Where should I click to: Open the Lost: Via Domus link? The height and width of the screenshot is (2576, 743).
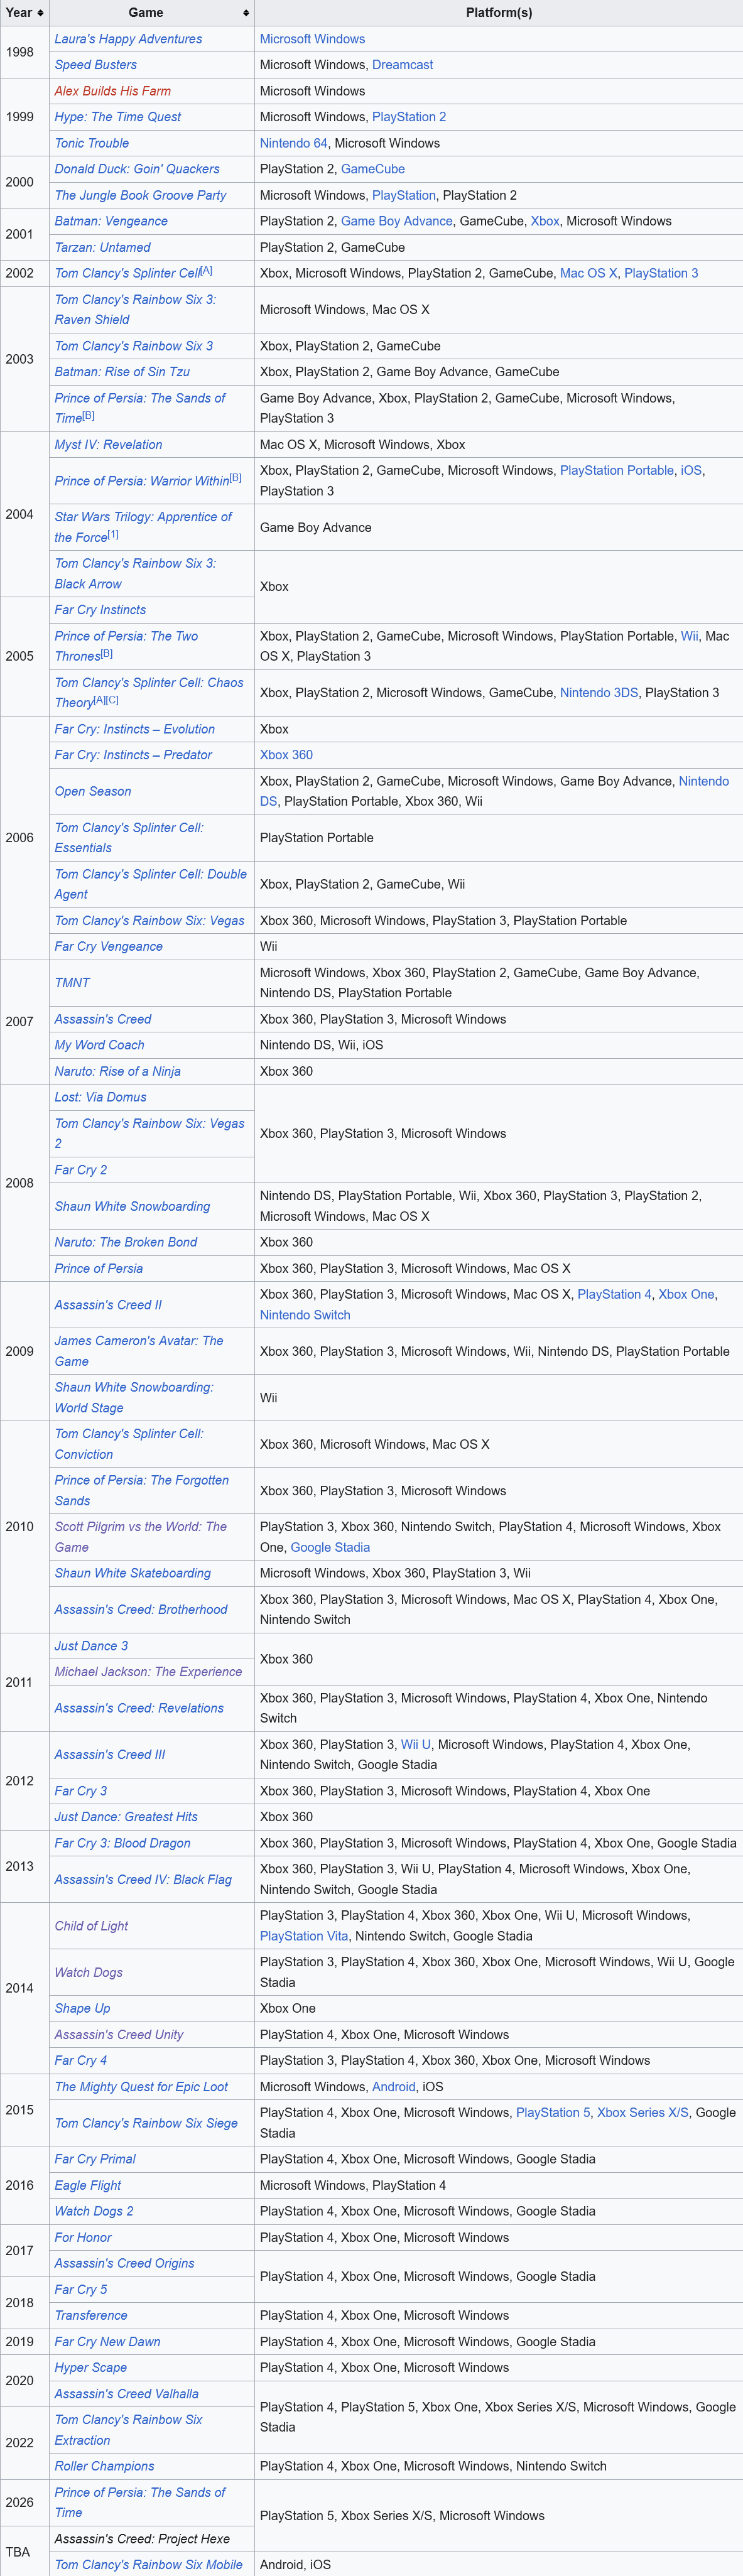click(x=100, y=1097)
